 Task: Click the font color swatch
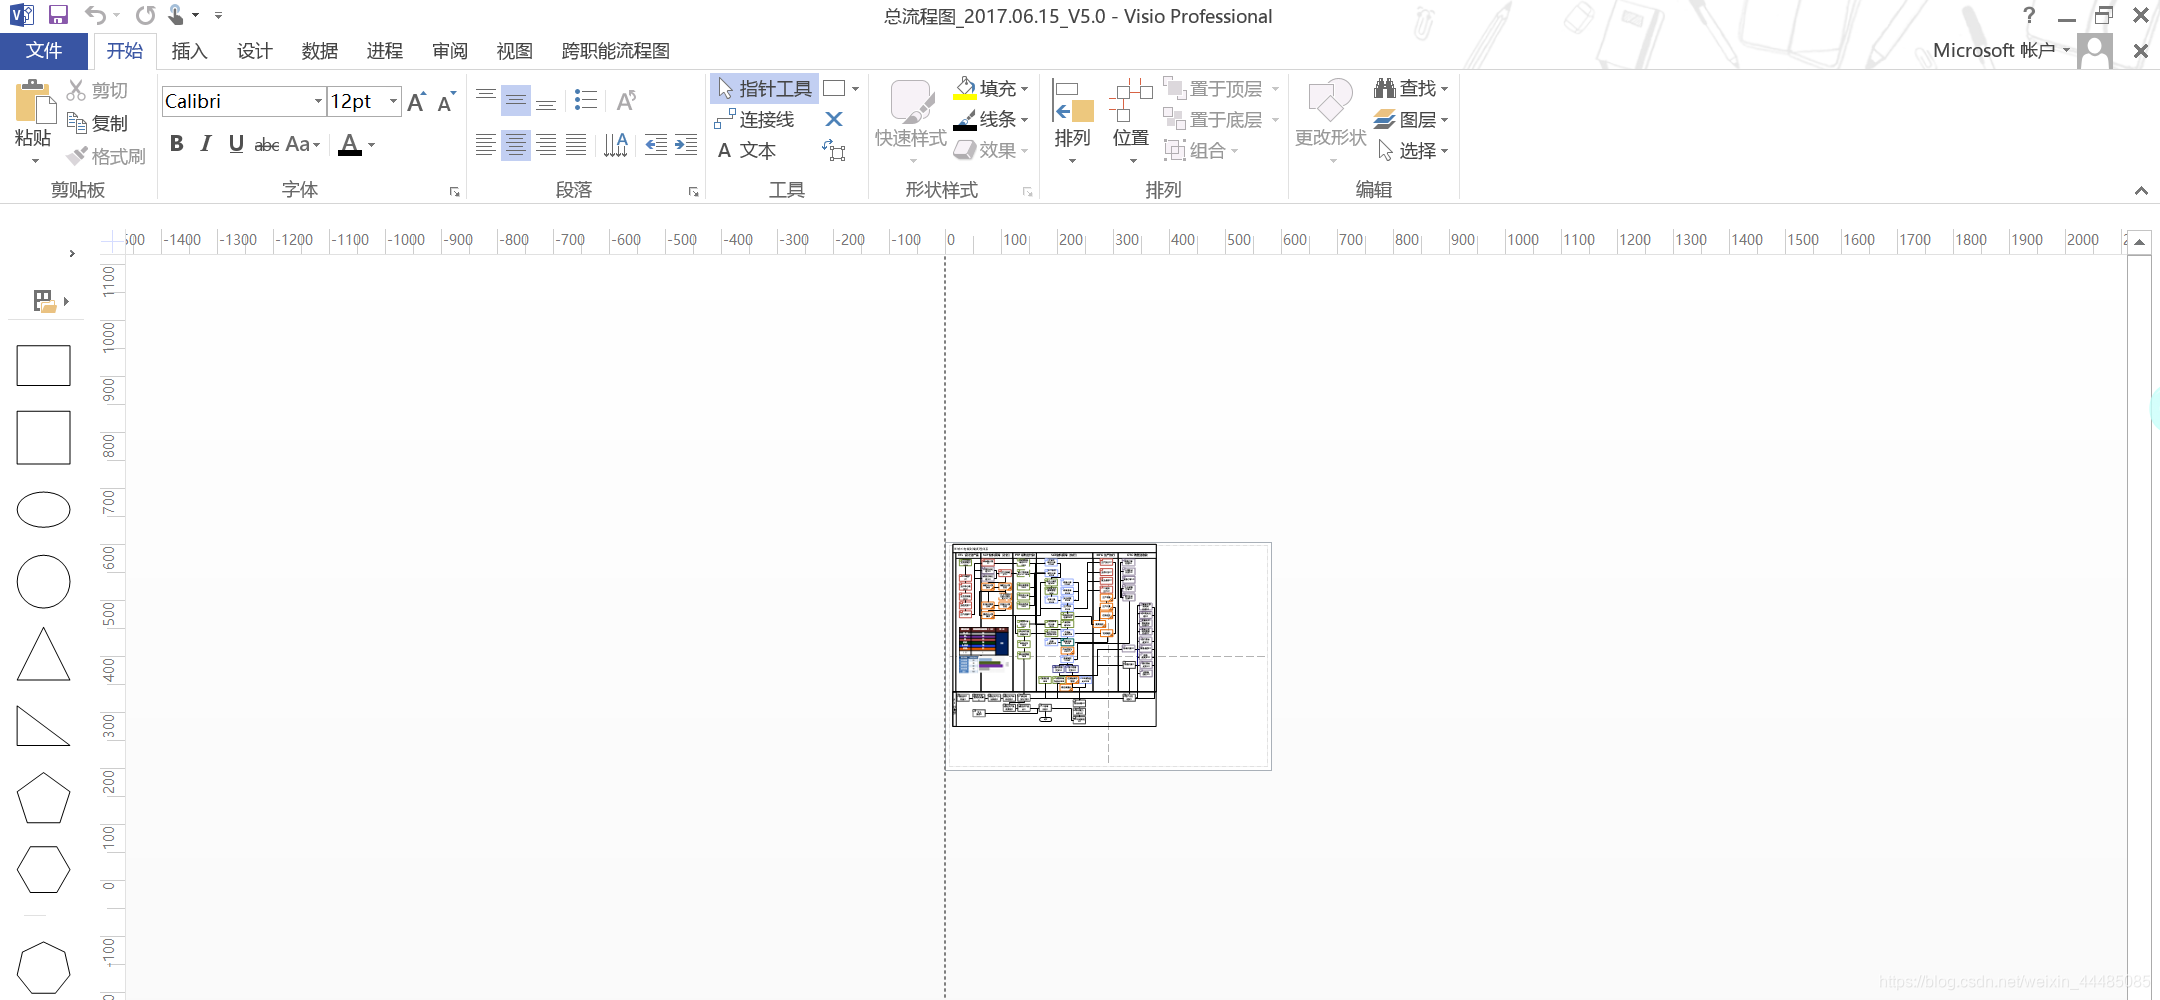click(348, 145)
